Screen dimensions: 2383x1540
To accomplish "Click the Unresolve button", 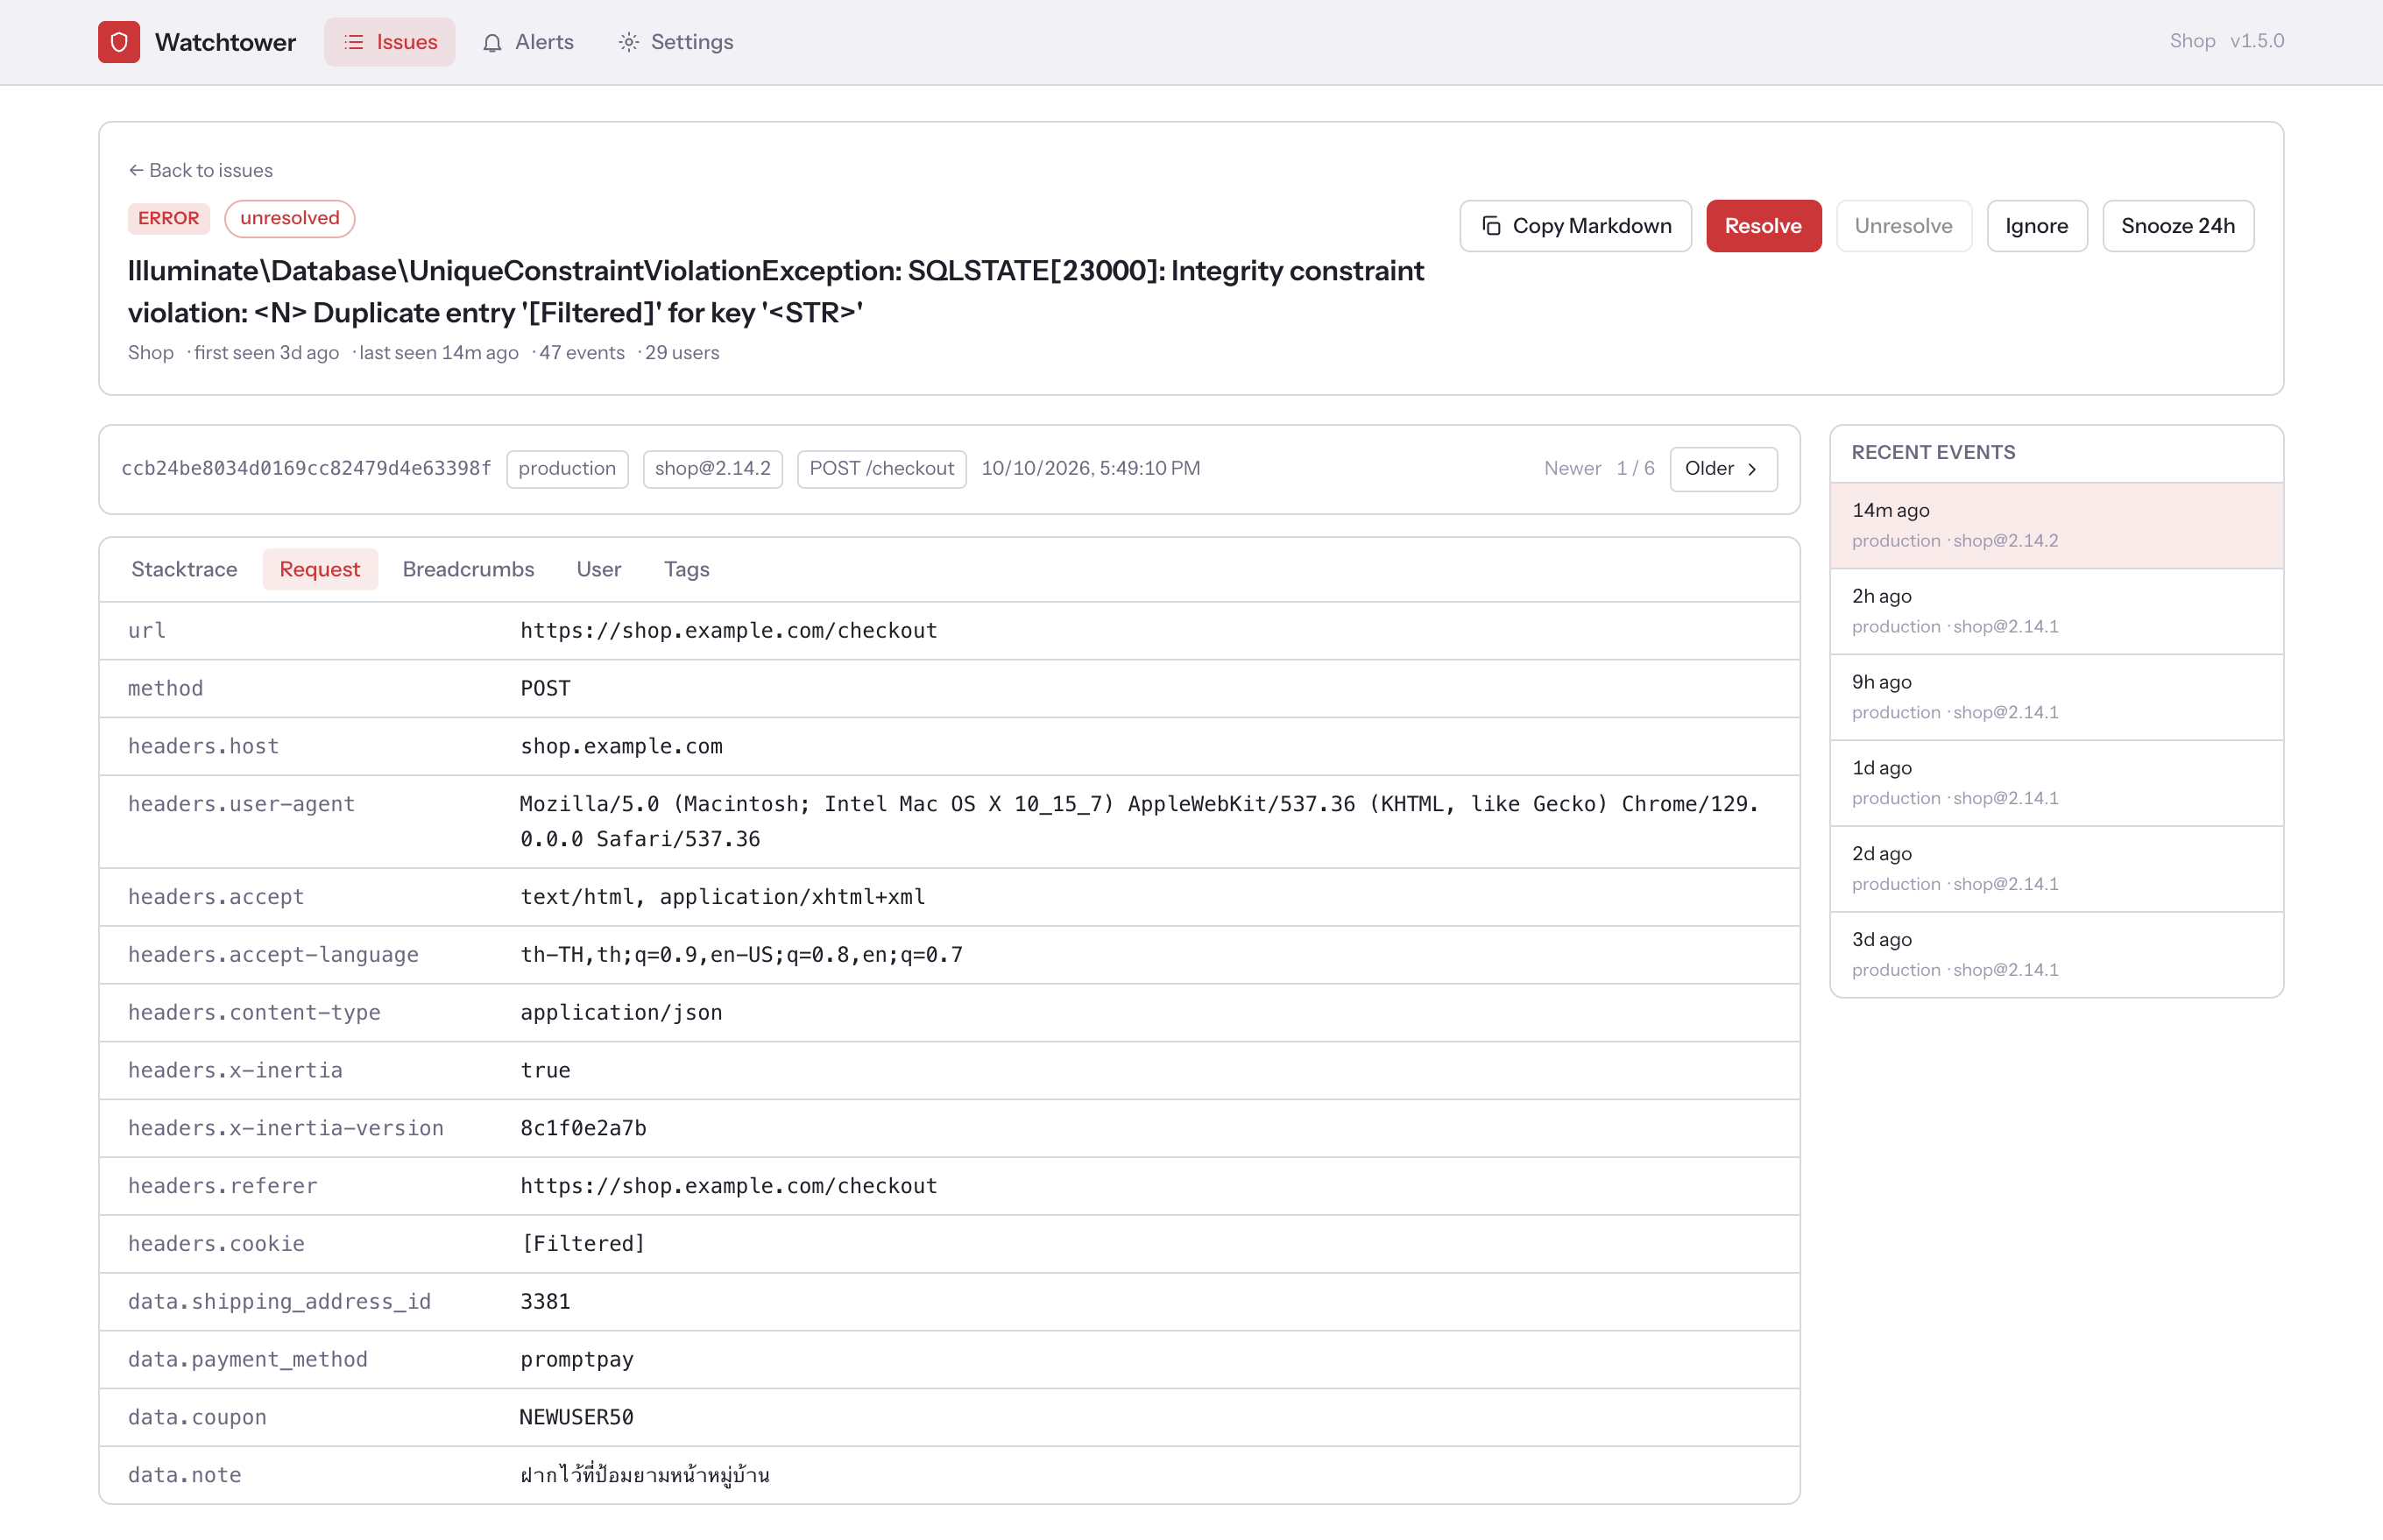I will pos(1903,226).
